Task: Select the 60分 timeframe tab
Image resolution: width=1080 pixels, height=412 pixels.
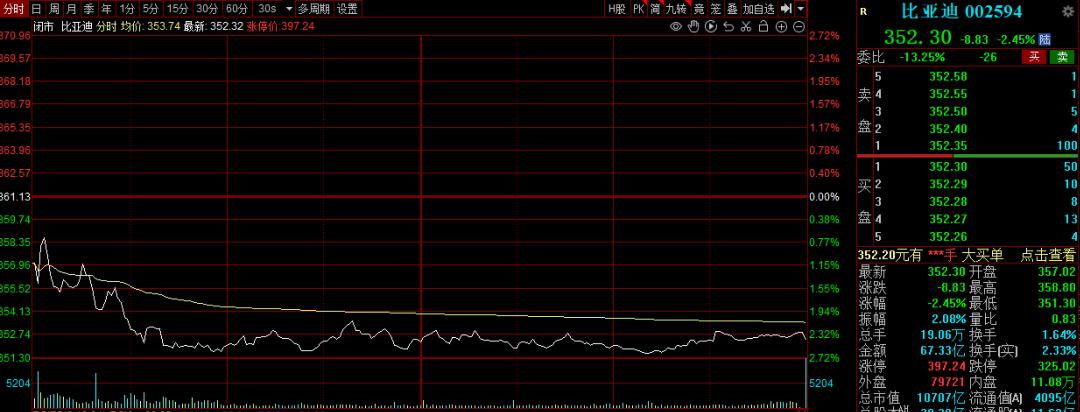Action: click(236, 8)
